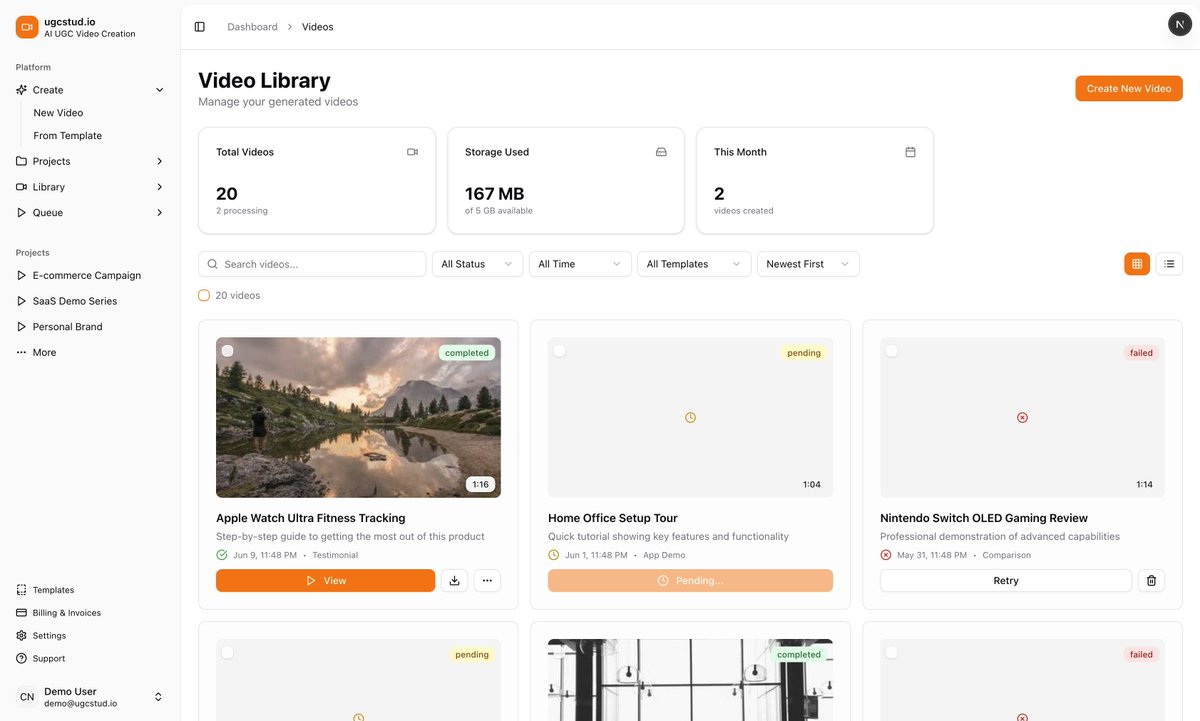Check the Nintendo Switch OLED video checkbox

coord(891,351)
